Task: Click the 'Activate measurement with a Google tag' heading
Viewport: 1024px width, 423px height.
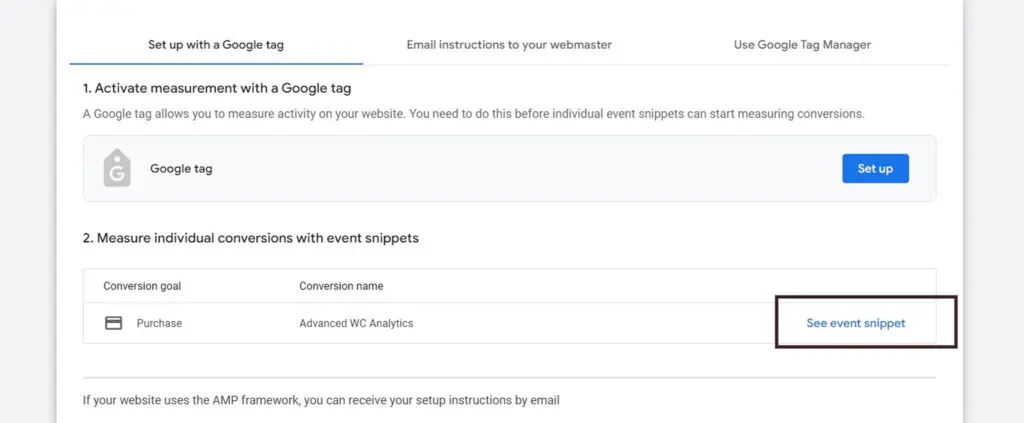Action: (x=217, y=88)
